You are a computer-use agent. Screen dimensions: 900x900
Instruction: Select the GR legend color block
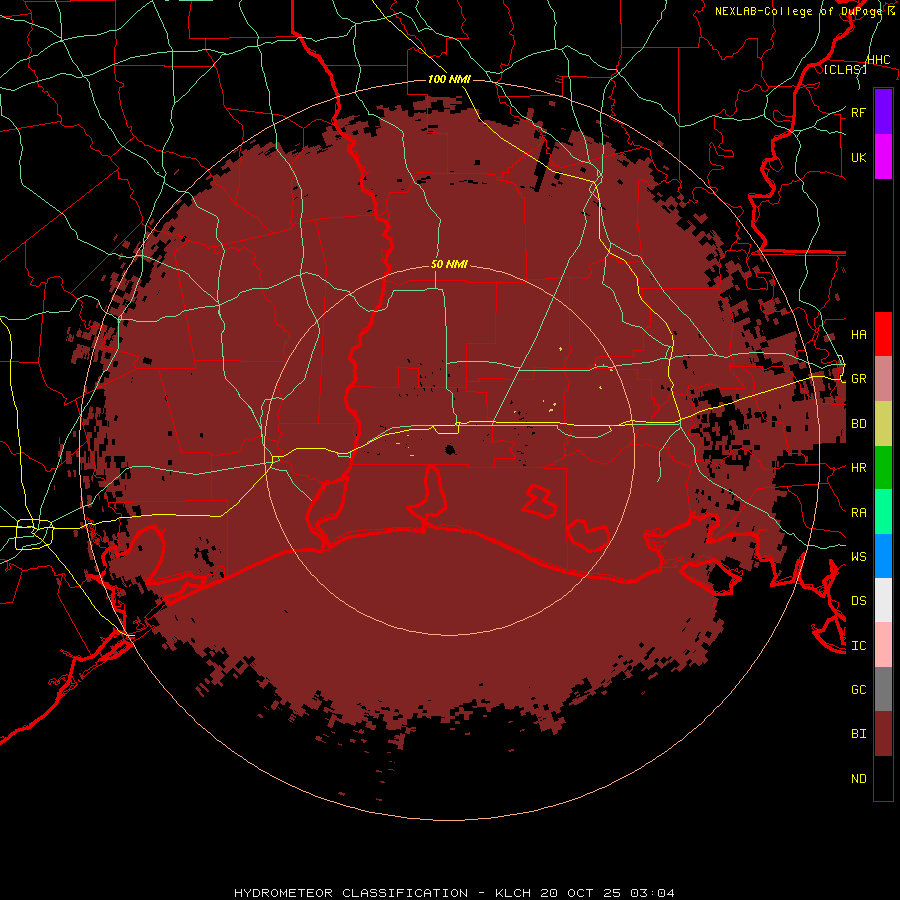click(x=883, y=379)
